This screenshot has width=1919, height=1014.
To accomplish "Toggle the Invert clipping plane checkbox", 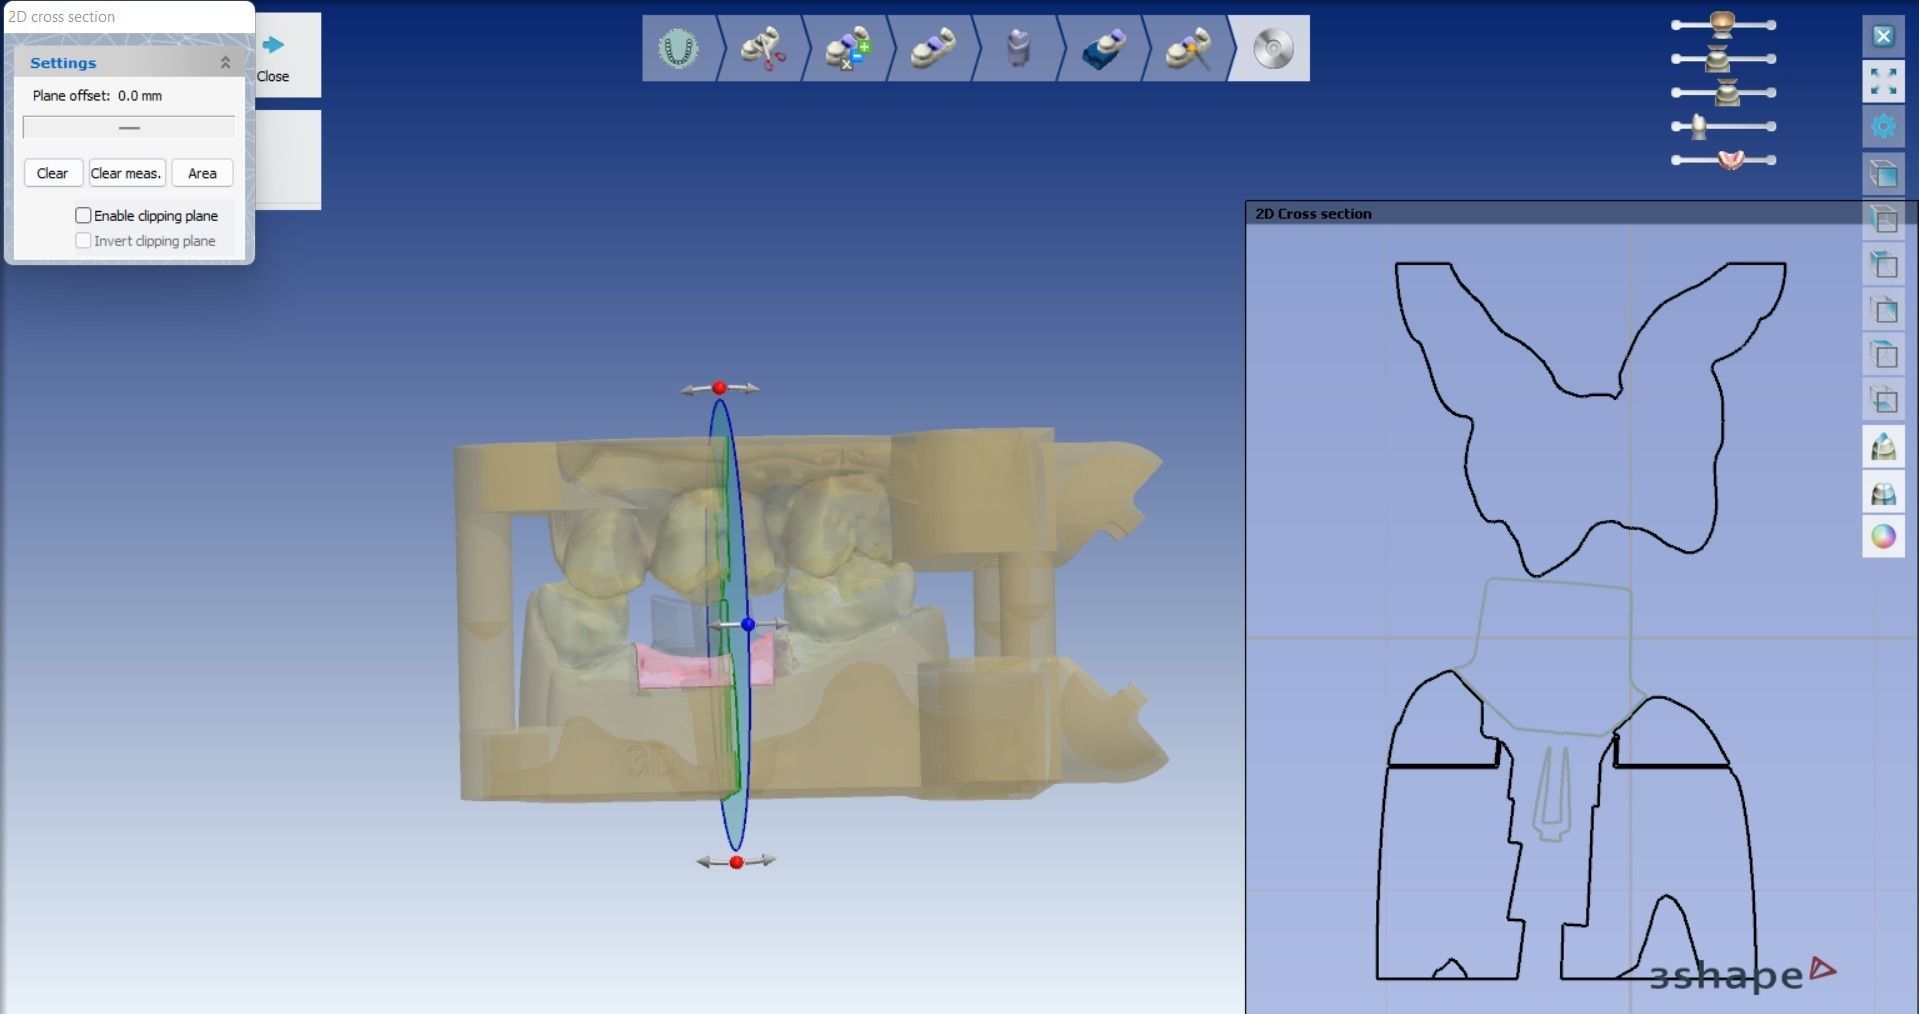I will pos(83,240).
